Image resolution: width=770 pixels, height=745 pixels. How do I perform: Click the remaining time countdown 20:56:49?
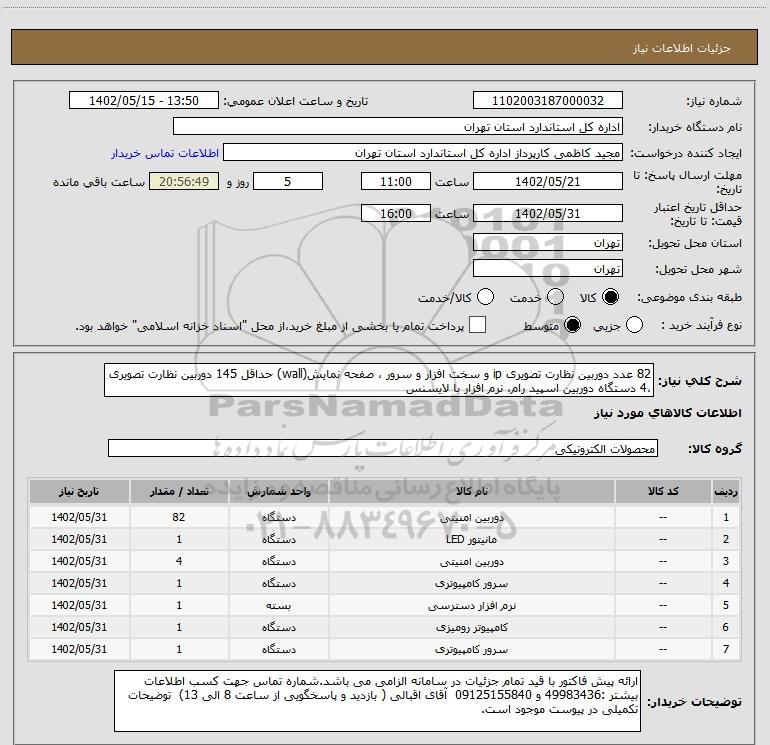[184, 182]
